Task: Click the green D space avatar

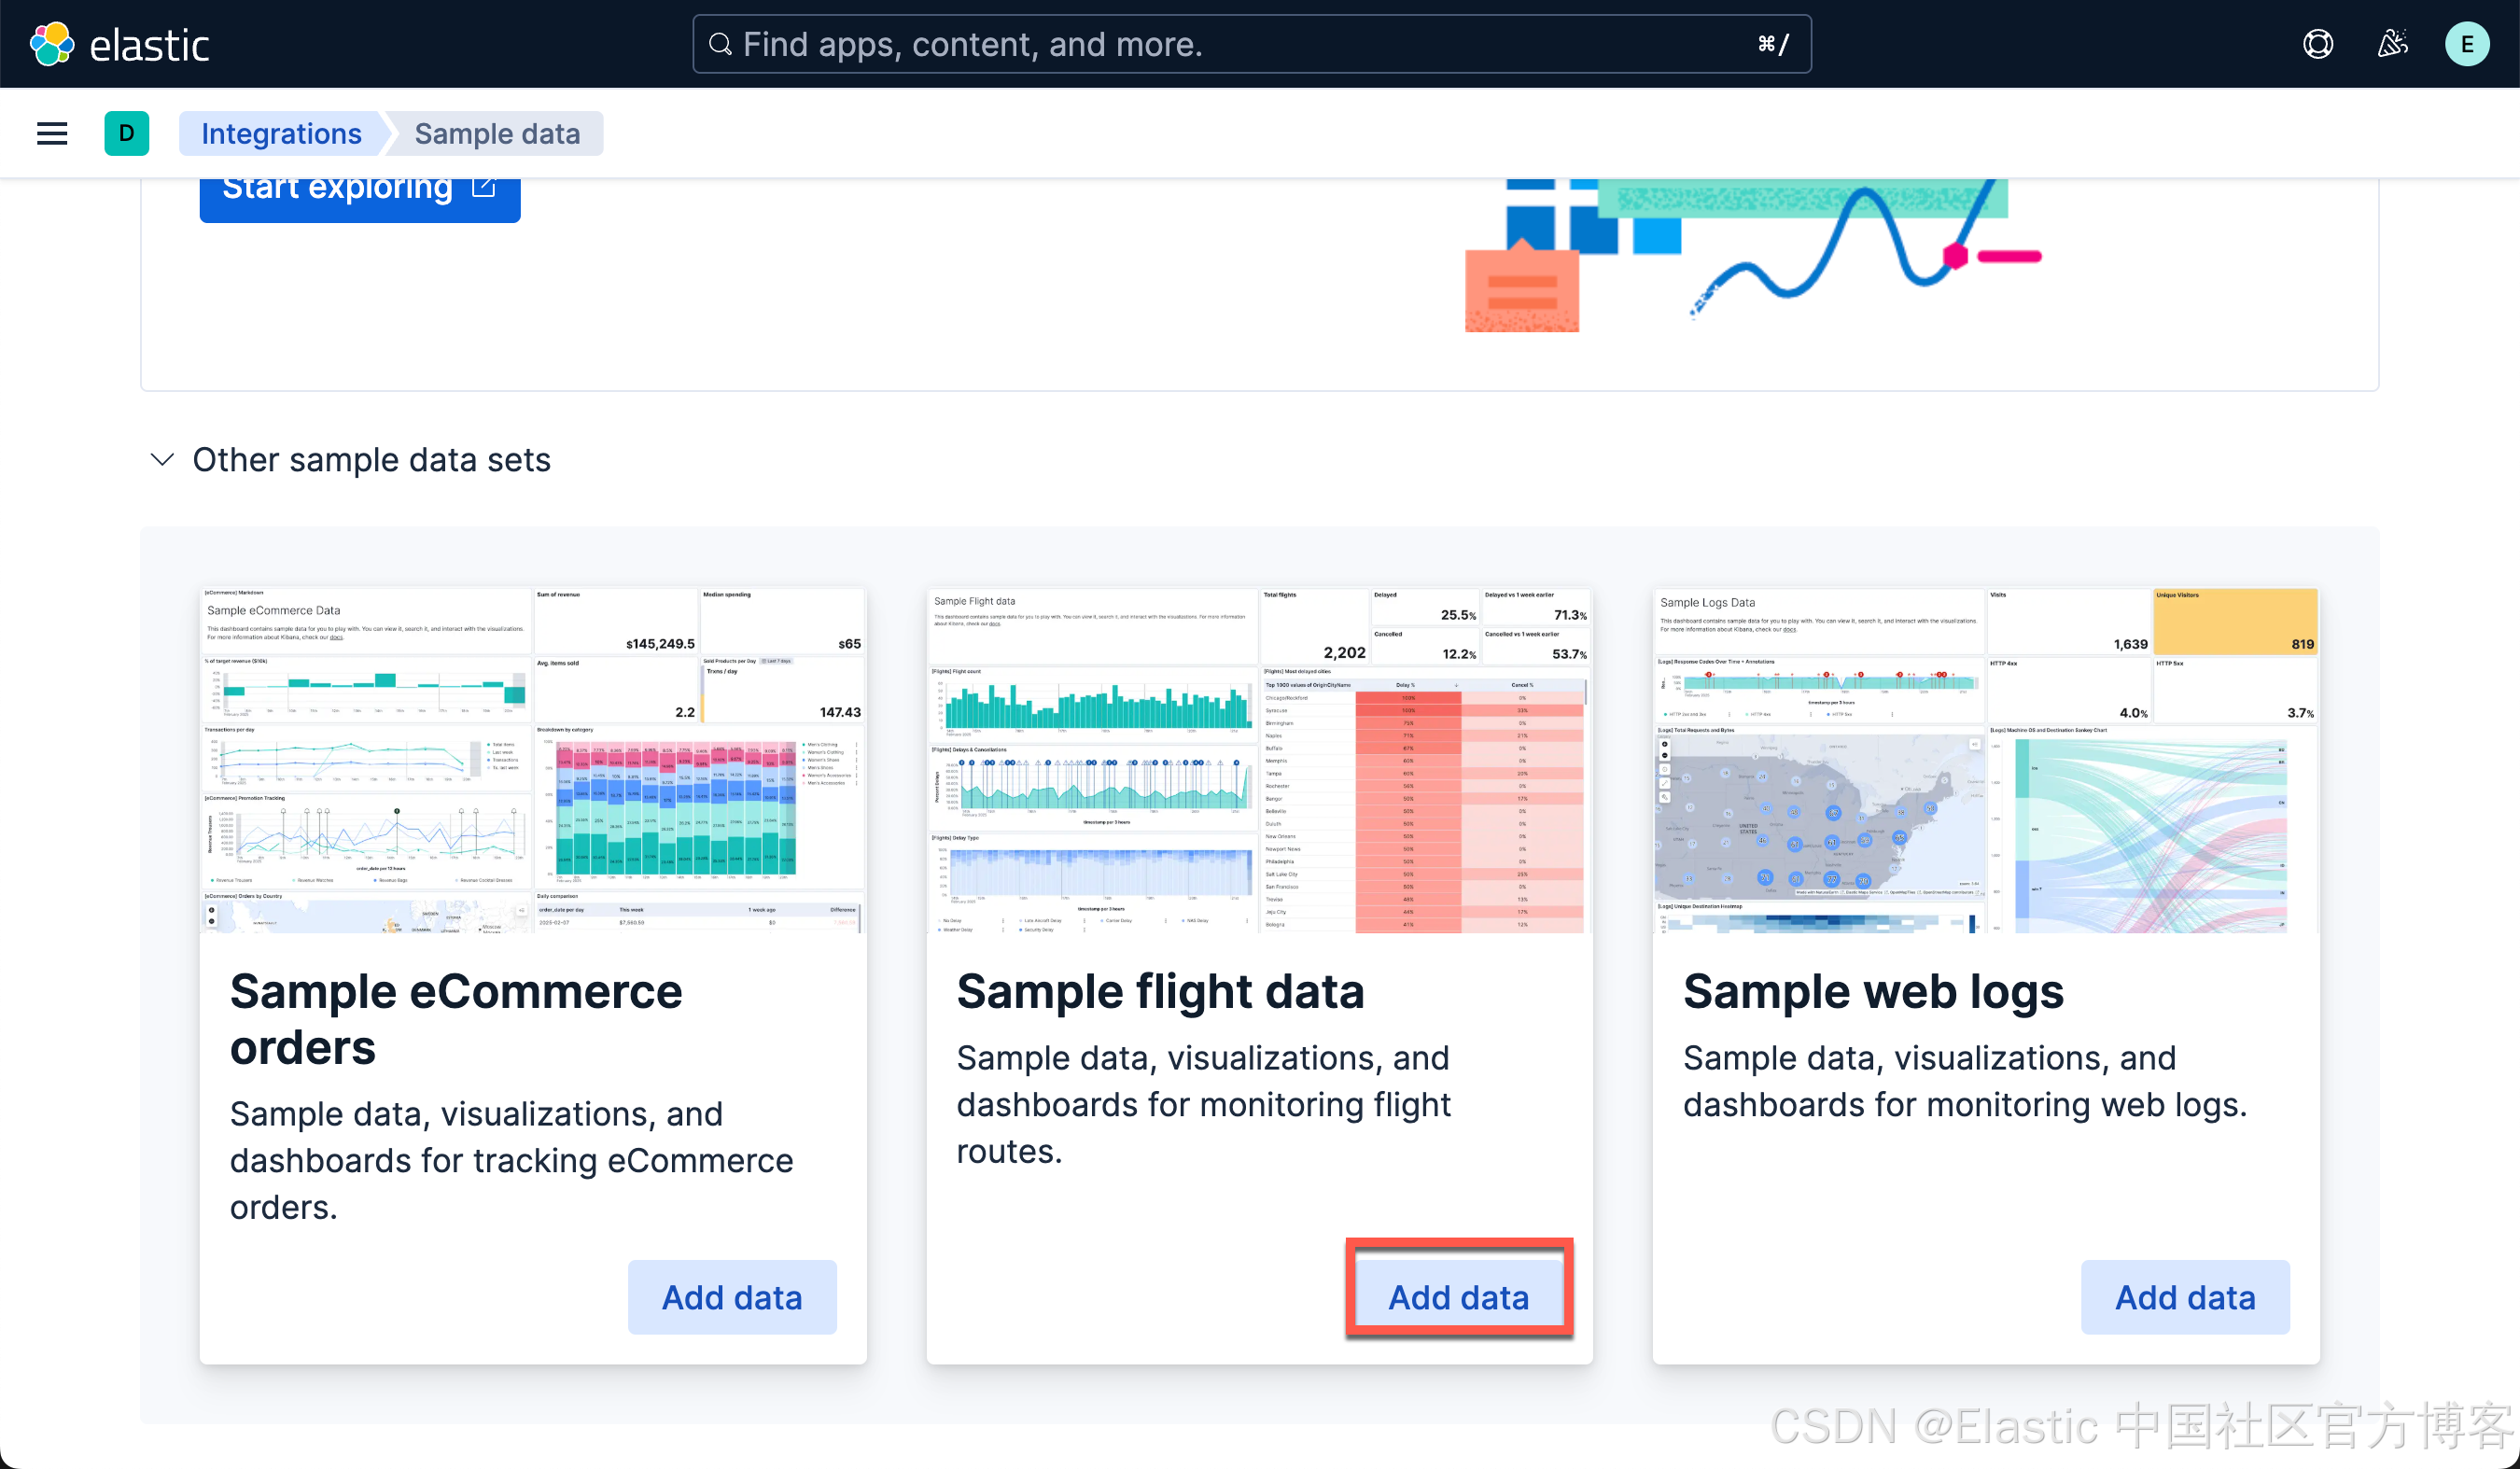Action: (x=126, y=133)
